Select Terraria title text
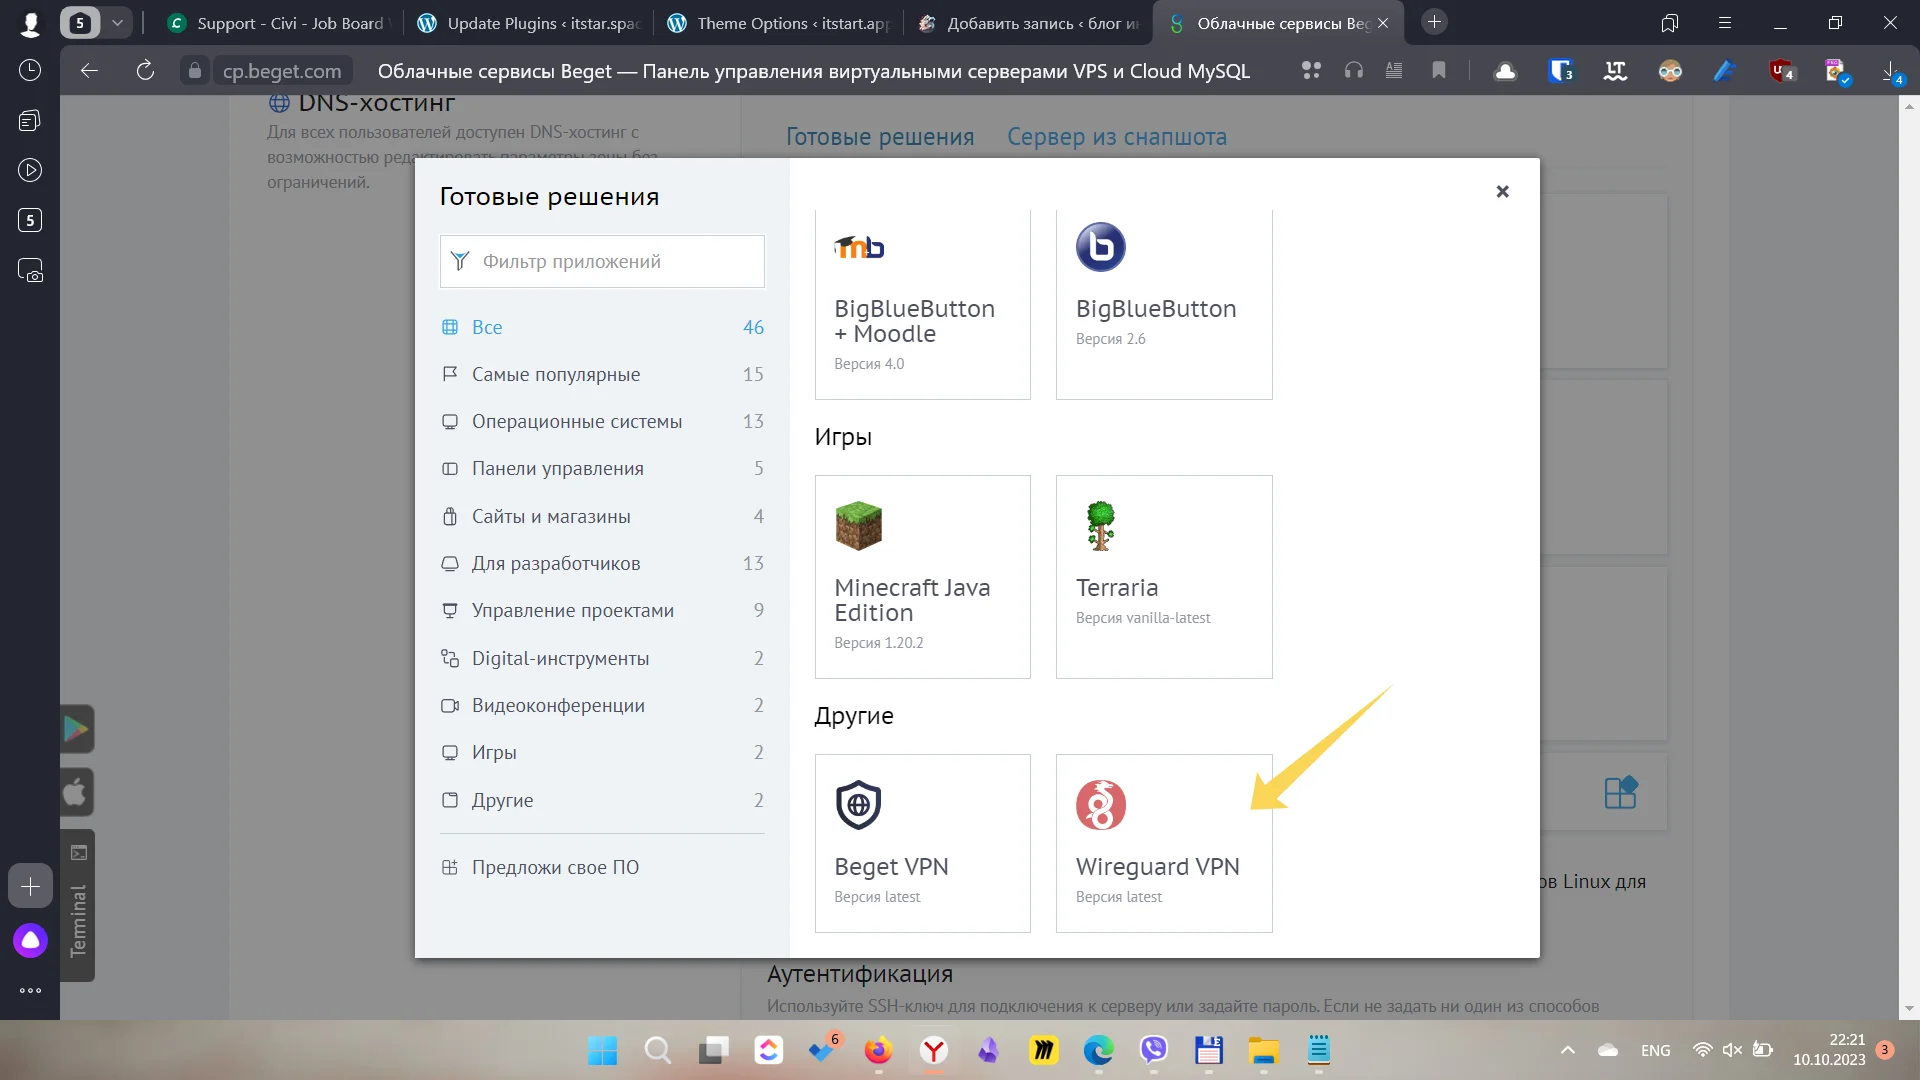Screen dimensions: 1920x1080 [x=1117, y=588]
